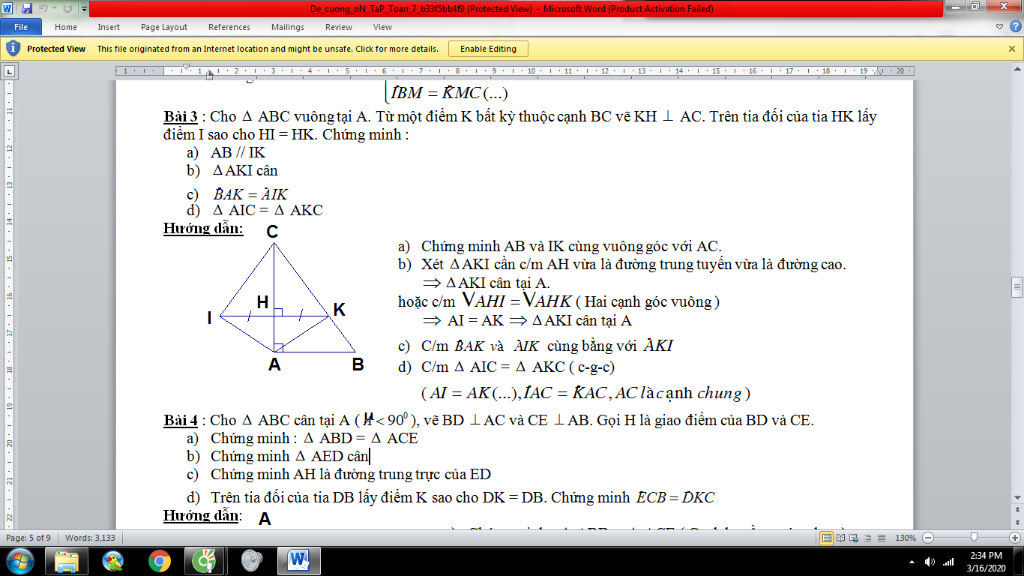Click Next Page double-arrow button
This screenshot has height=576, width=1024.
pos(1017,524)
